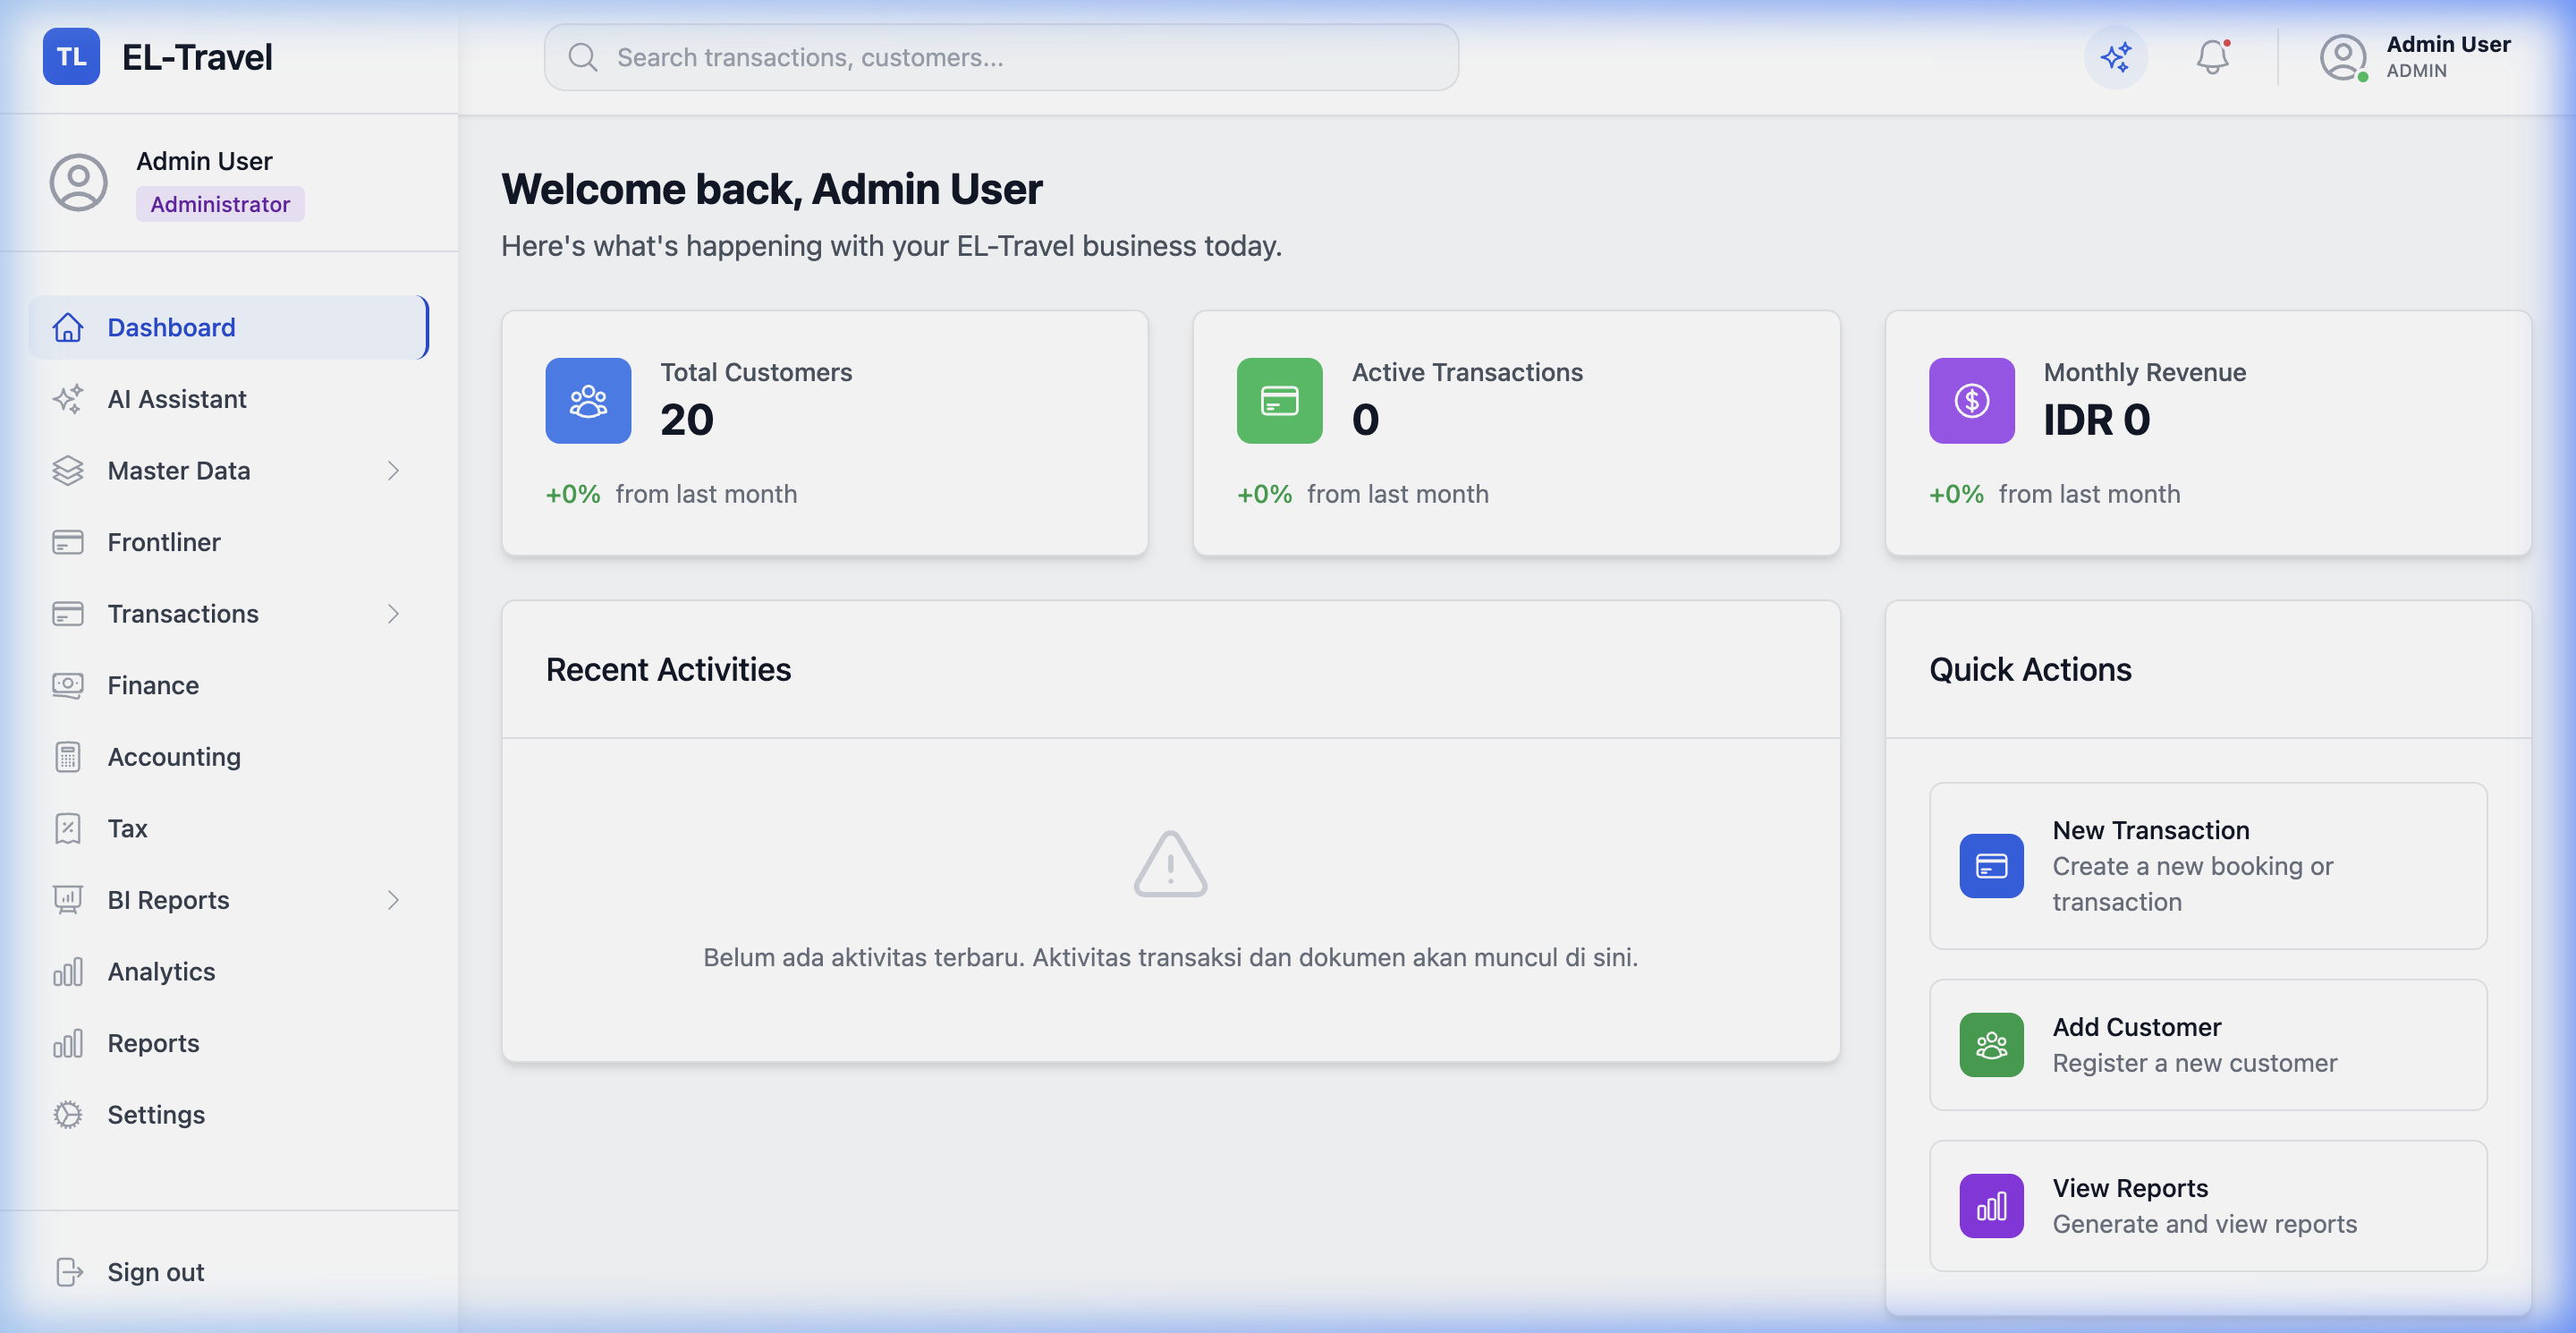Go to the Dashboard menu item

coord(229,328)
